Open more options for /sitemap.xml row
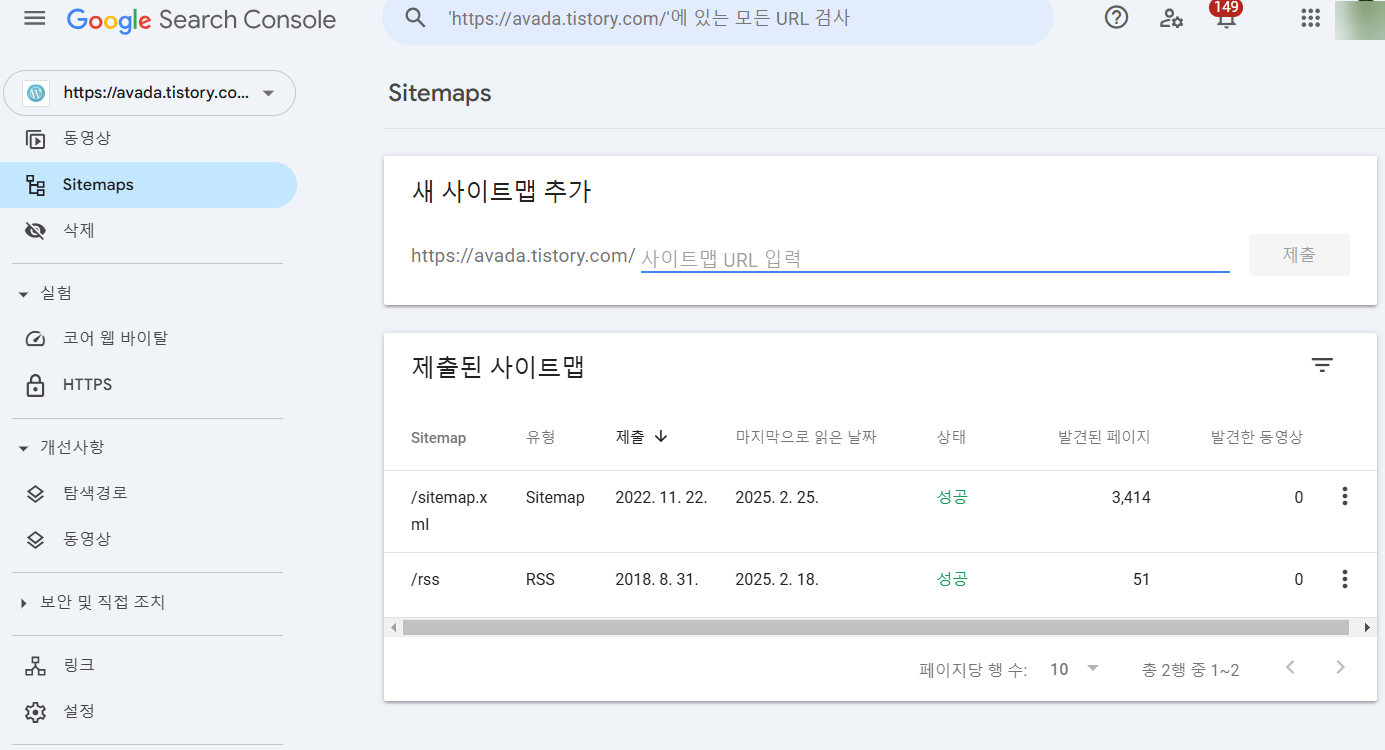 (x=1345, y=496)
